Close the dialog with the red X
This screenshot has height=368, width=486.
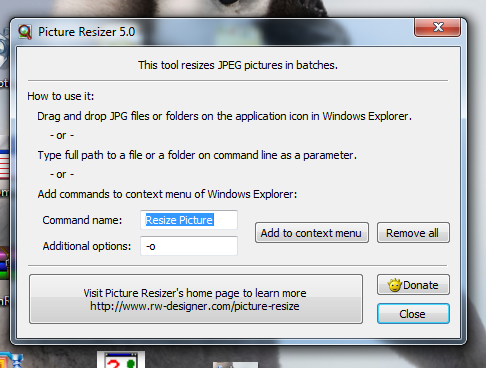tap(438, 27)
